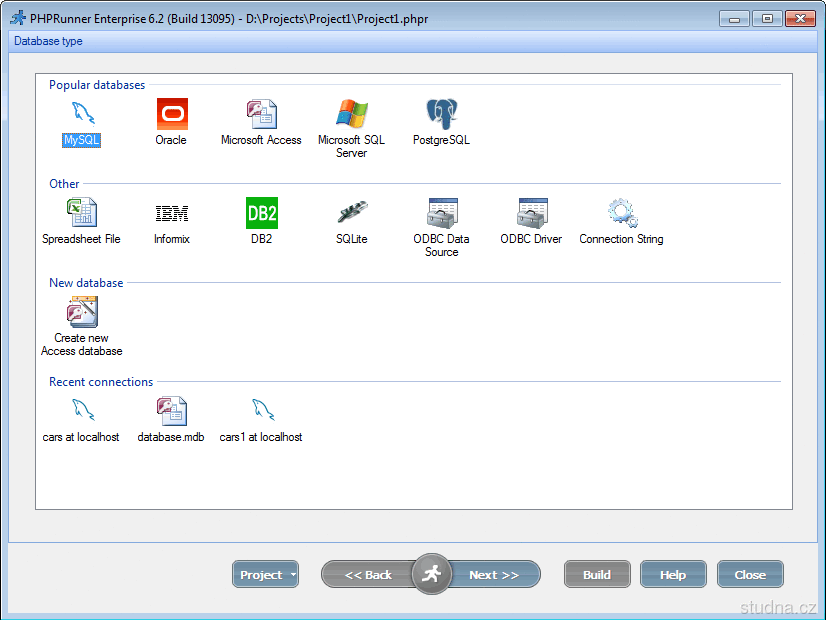
Task: Open recent database.mdb connection
Action: pos(171,411)
